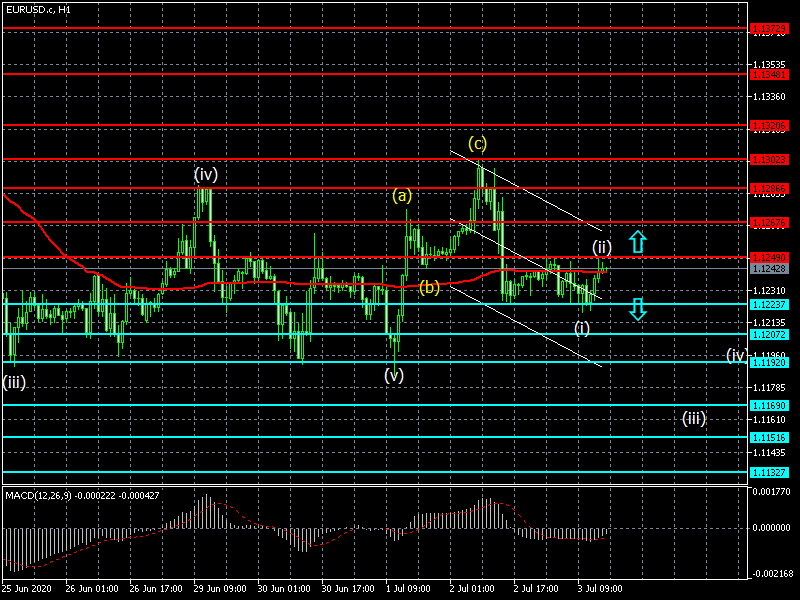Image resolution: width=800 pixels, height=600 pixels.
Task: Click the '3 Jul 09:00' time axis label
Action: (x=600, y=588)
